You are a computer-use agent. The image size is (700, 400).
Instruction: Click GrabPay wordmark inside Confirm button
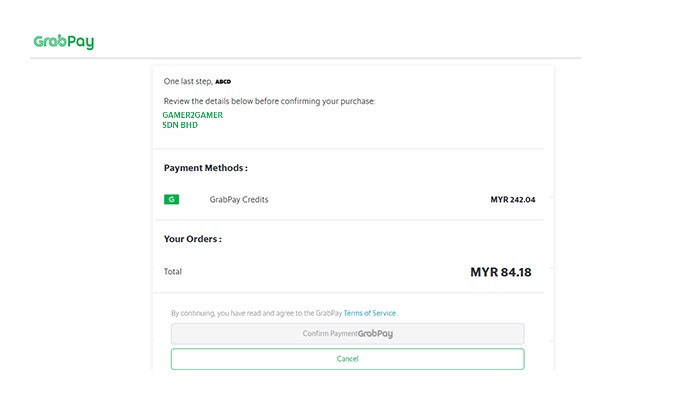pos(375,333)
